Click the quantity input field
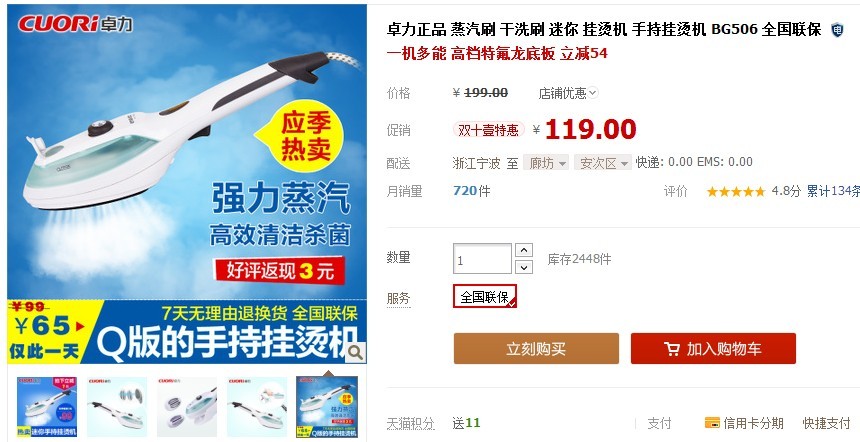 coord(482,259)
